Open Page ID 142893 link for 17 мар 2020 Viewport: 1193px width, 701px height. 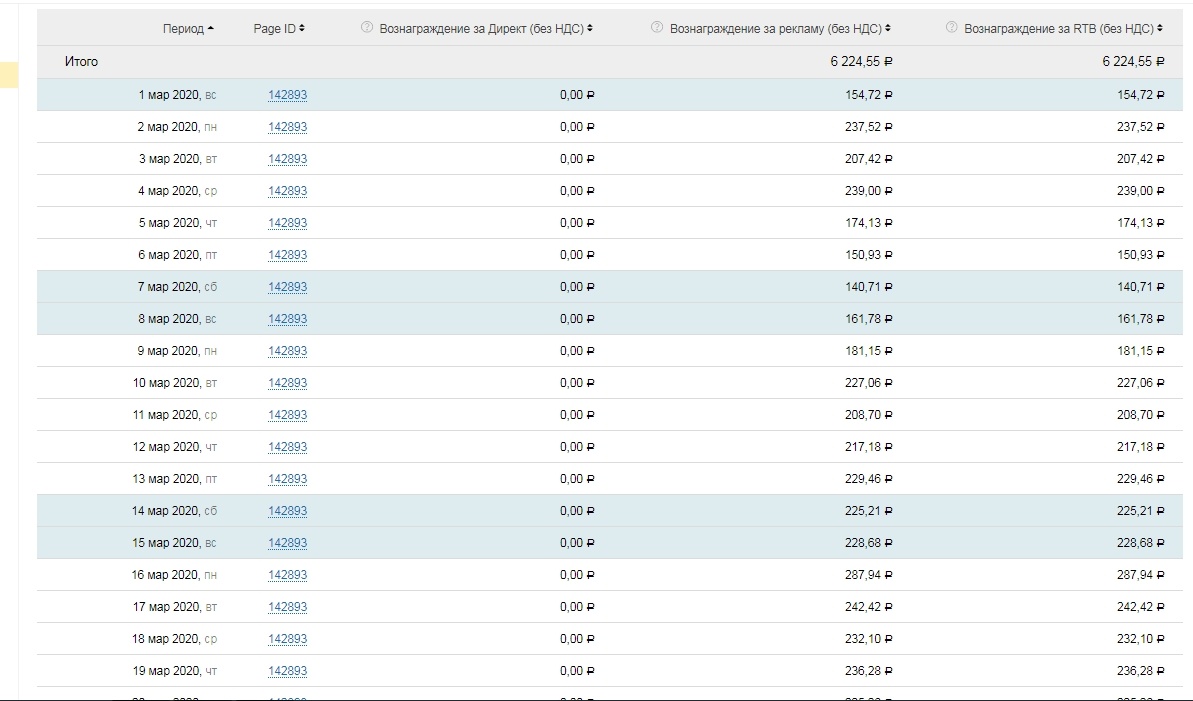[288, 607]
